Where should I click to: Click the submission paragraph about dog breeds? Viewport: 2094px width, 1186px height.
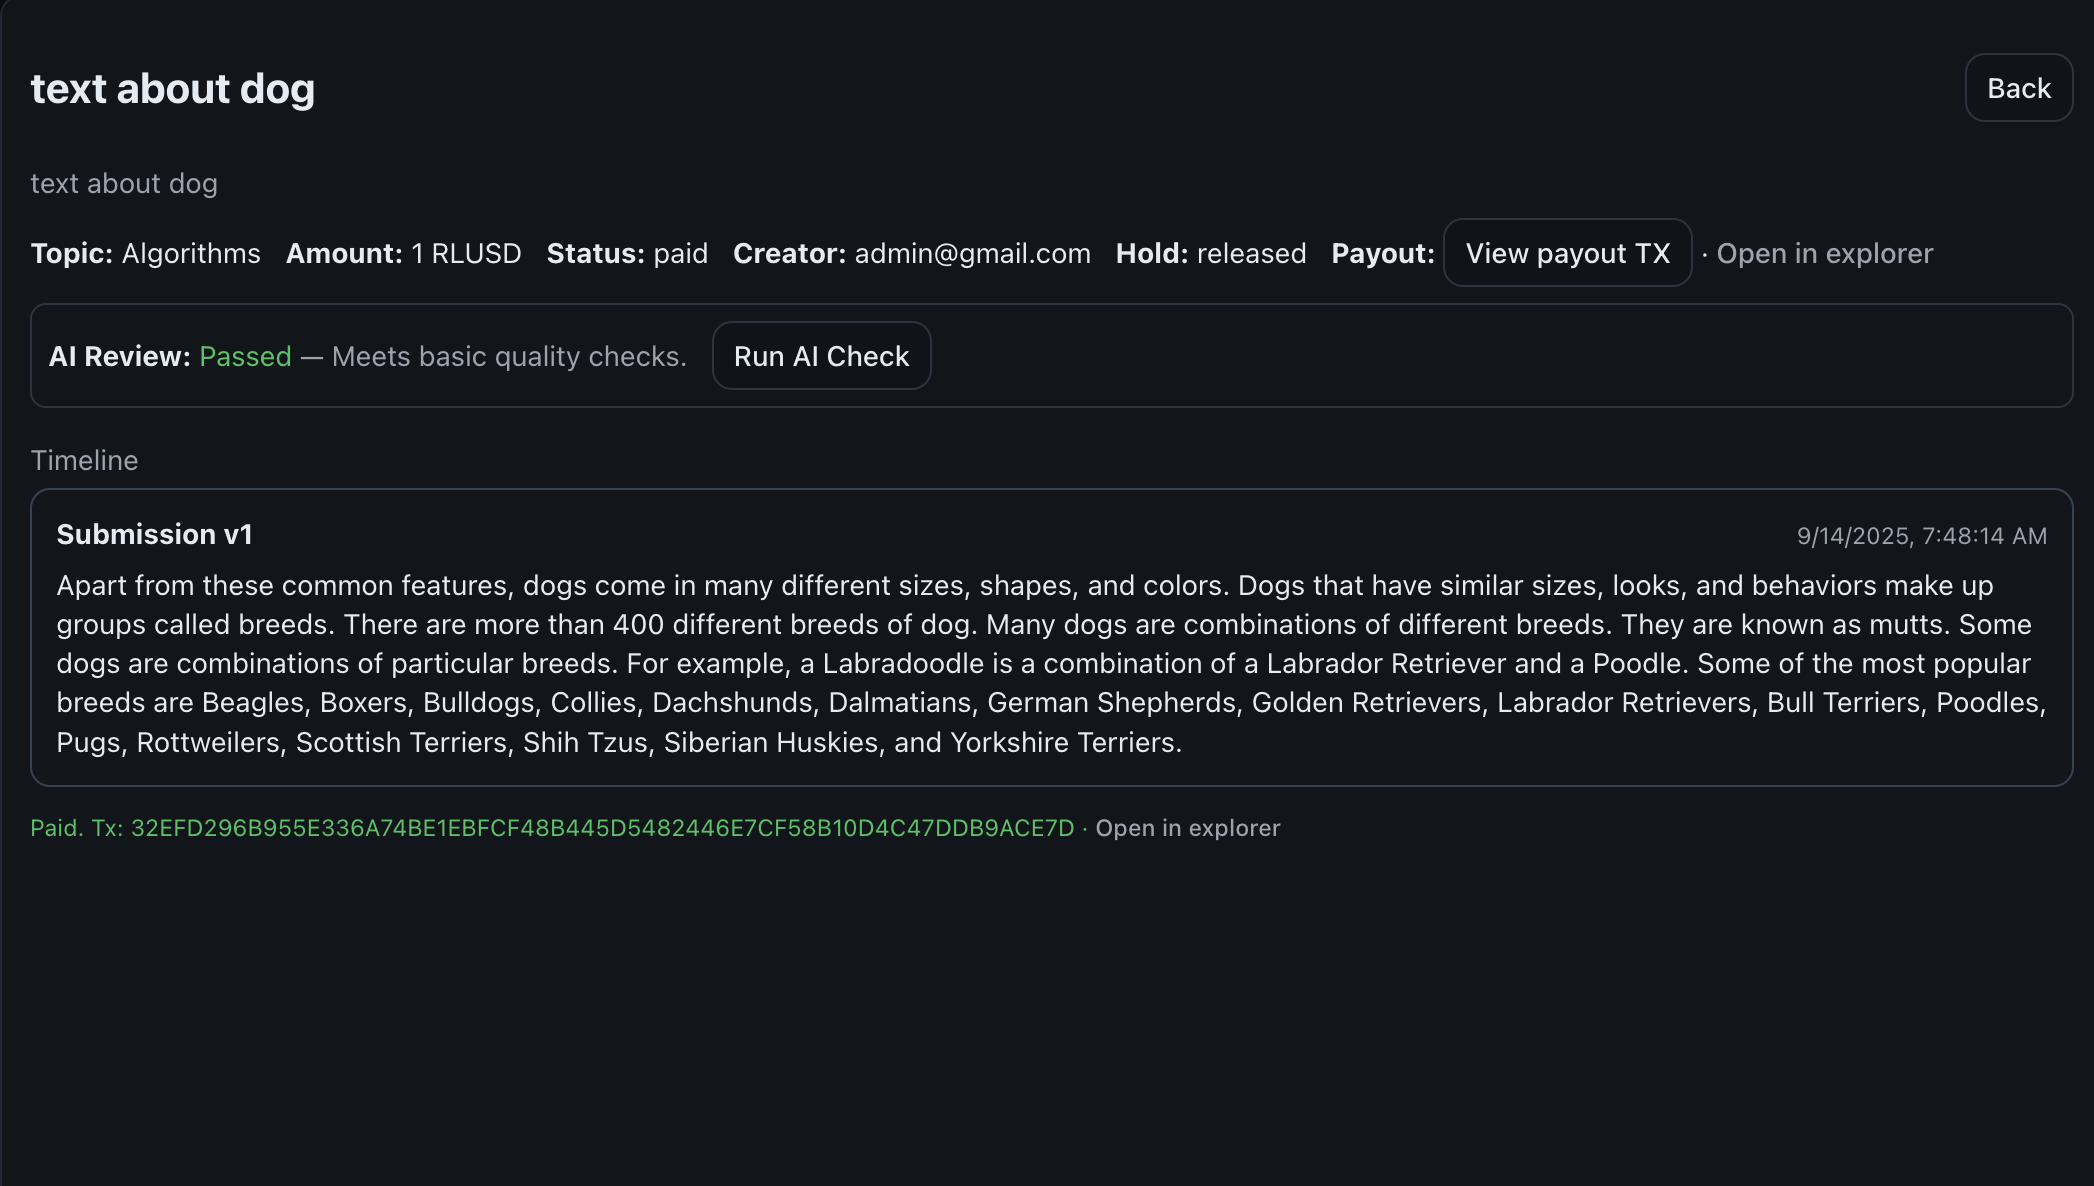1050,663
